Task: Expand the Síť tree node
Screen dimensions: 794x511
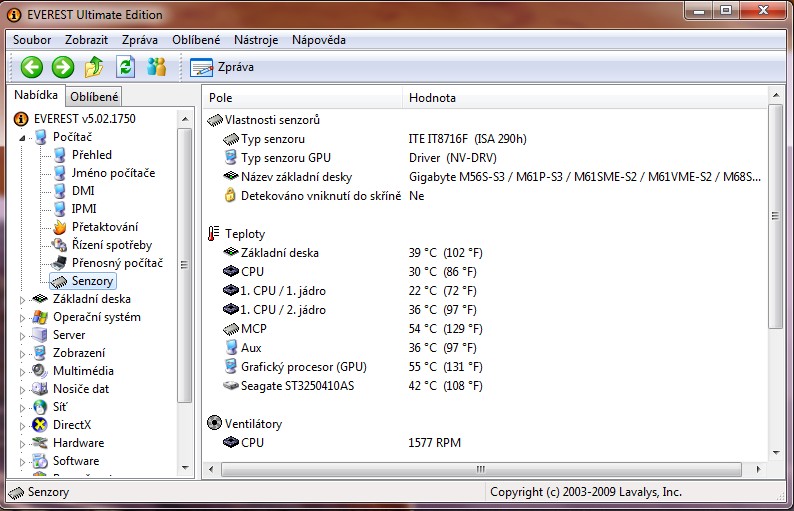Action: coord(22,408)
